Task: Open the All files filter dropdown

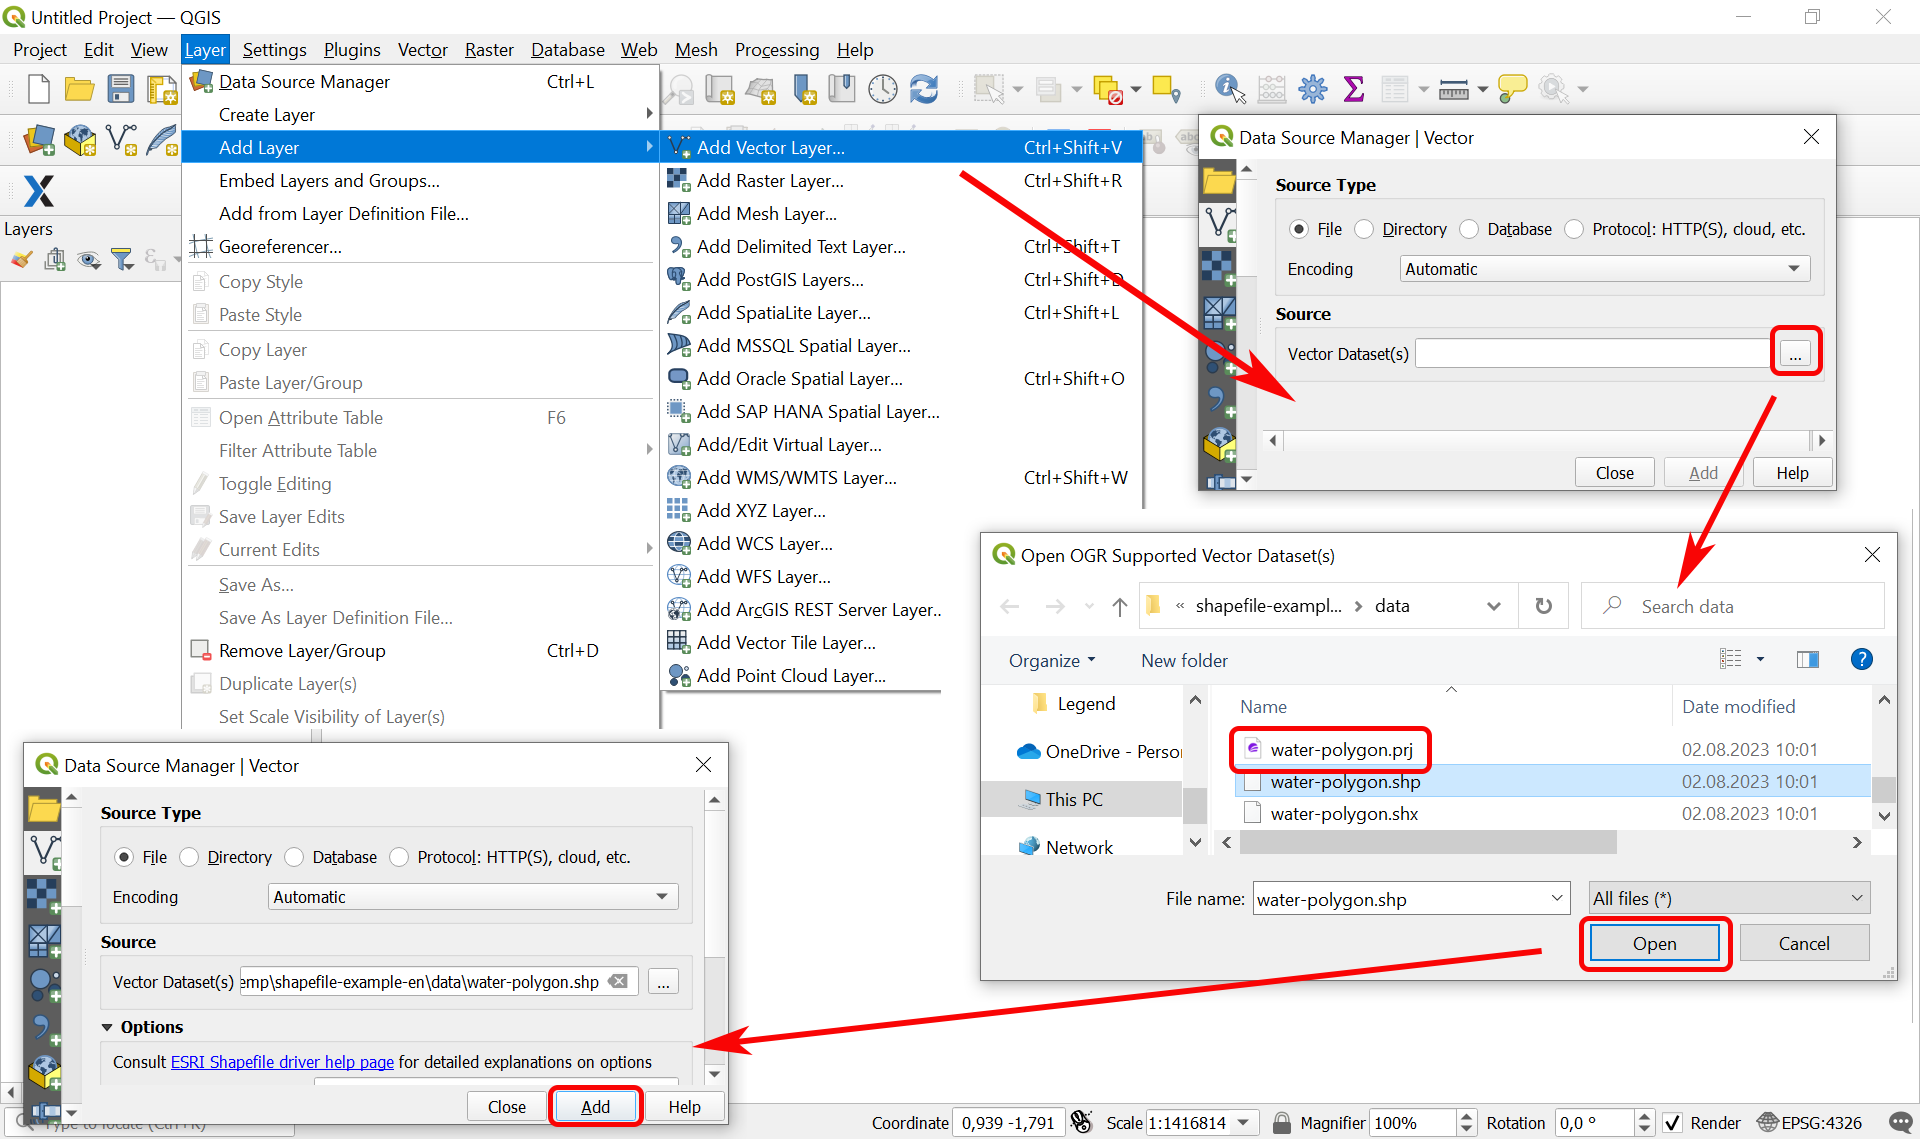Action: (1729, 898)
